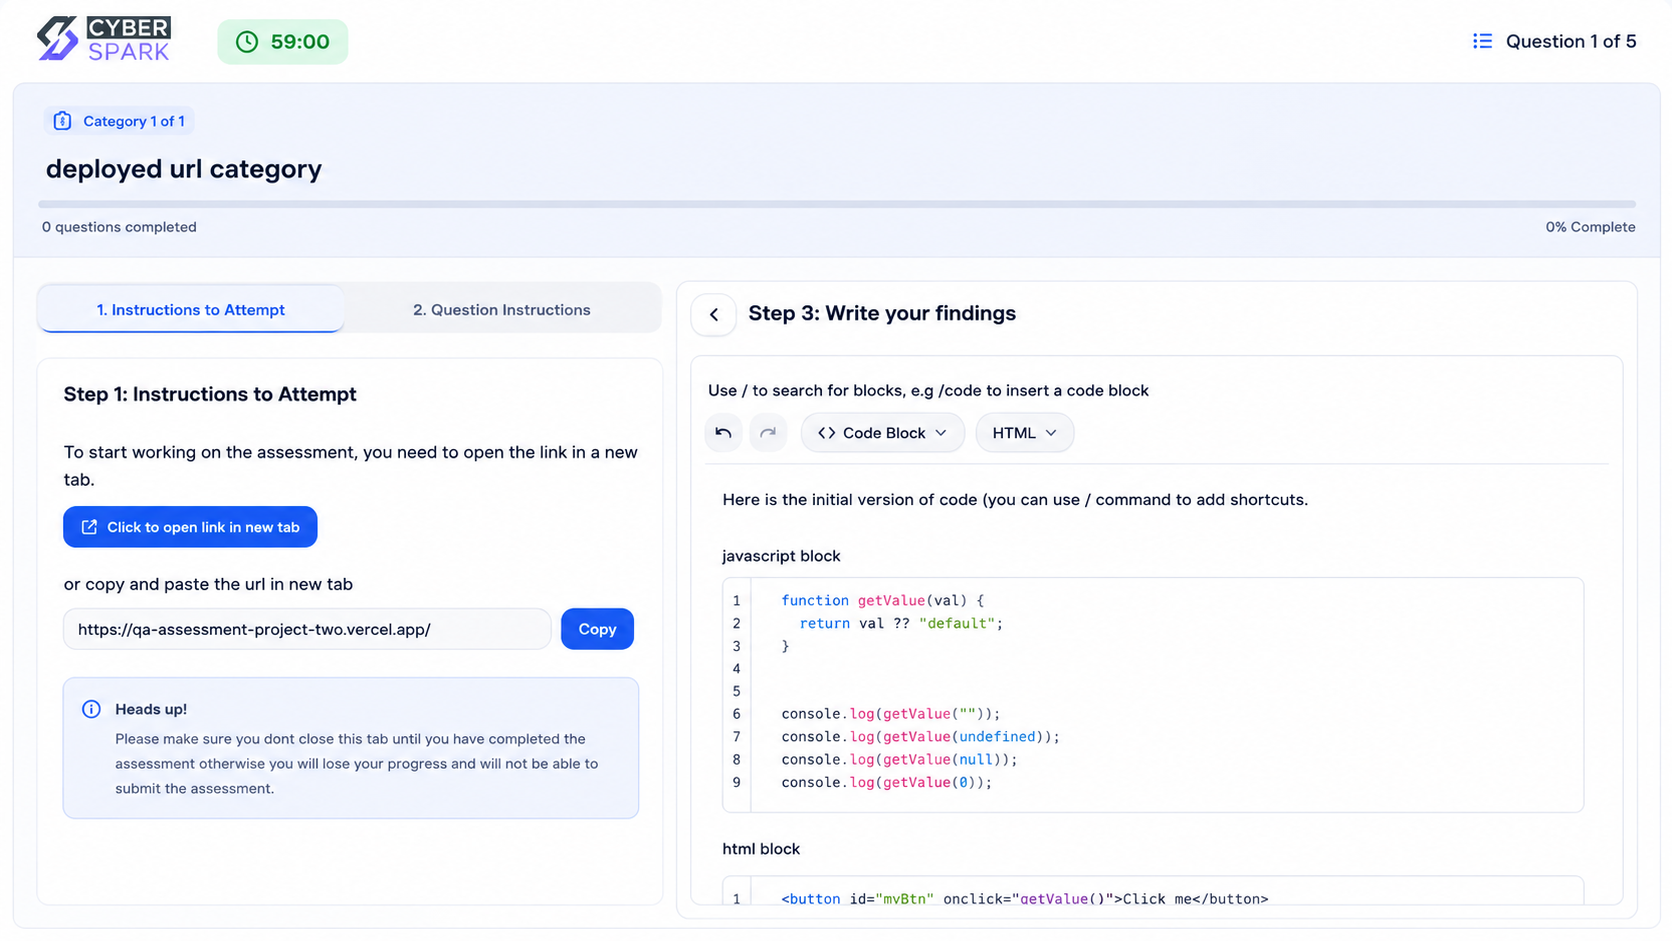The width and height of the screenshot is (1672, 941).
Task: Click the return val ?? "default" line
Action: tap(900, 623)
